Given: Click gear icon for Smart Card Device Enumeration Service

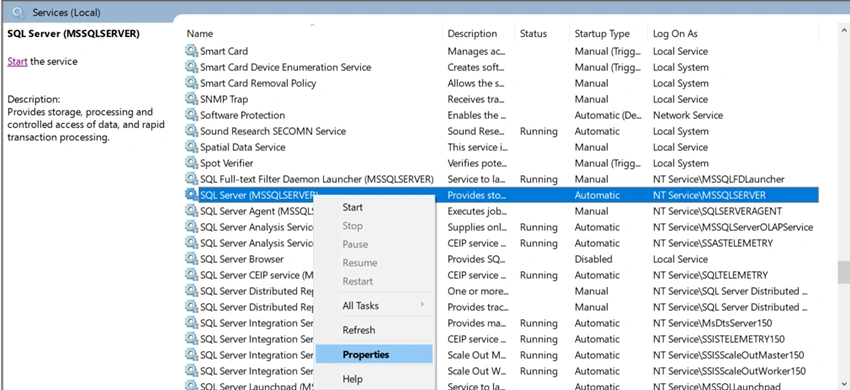Looking at the screenshot, I should (191, 67).
